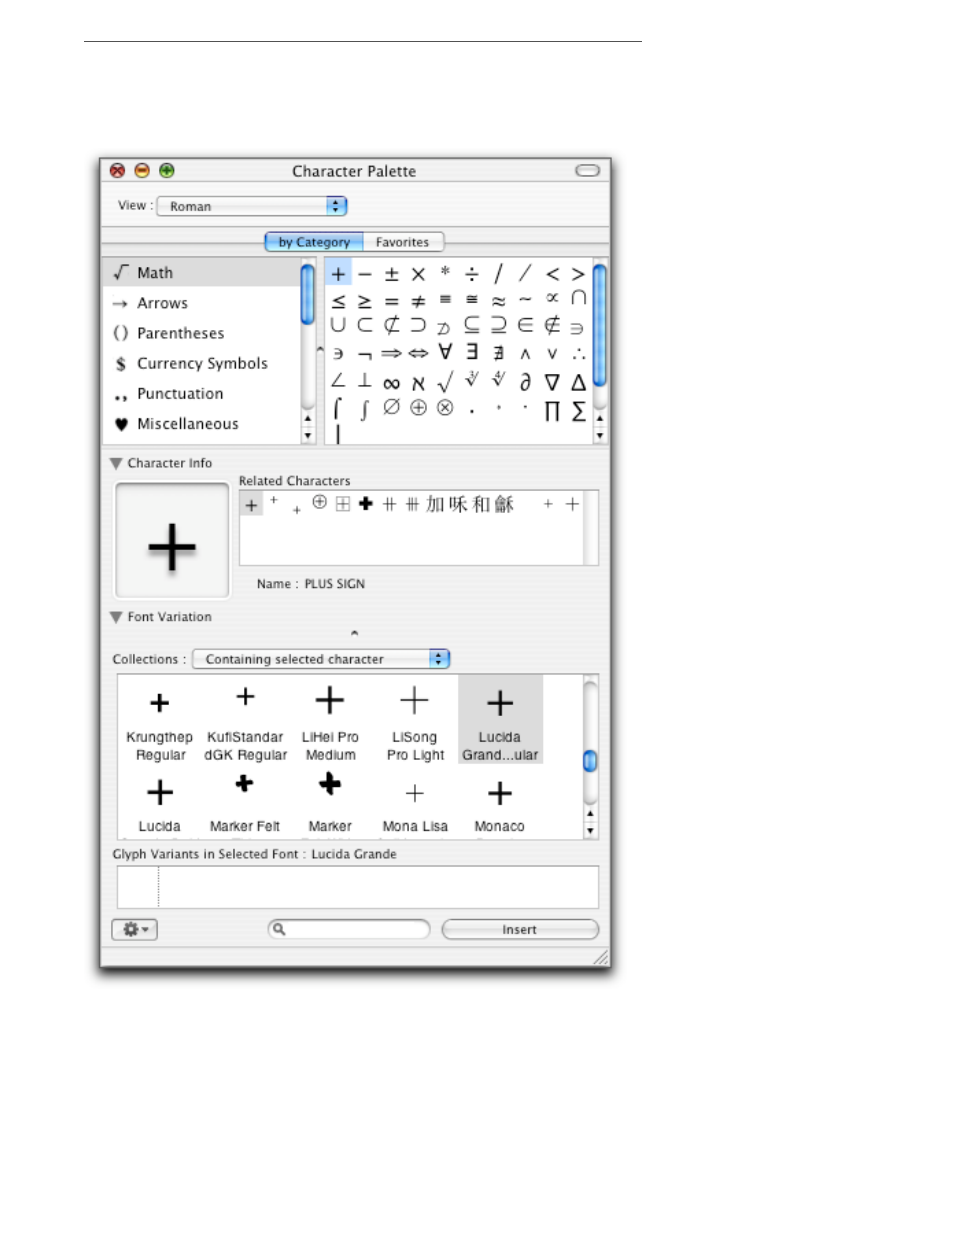Click the large plus sign preview box

pyautogui.click(x=172, y=541)
